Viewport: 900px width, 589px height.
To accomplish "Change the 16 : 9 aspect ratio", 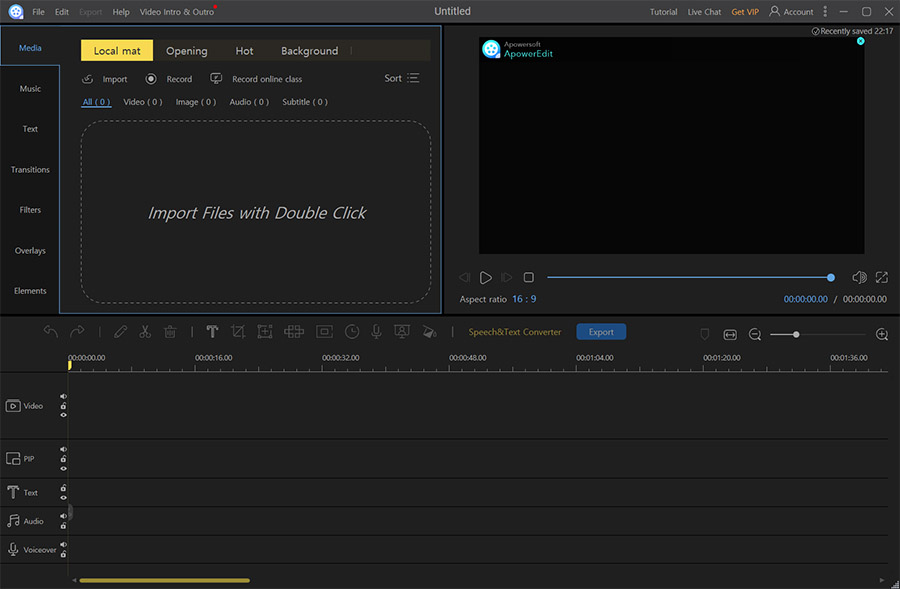I will [x=524, y=299].
